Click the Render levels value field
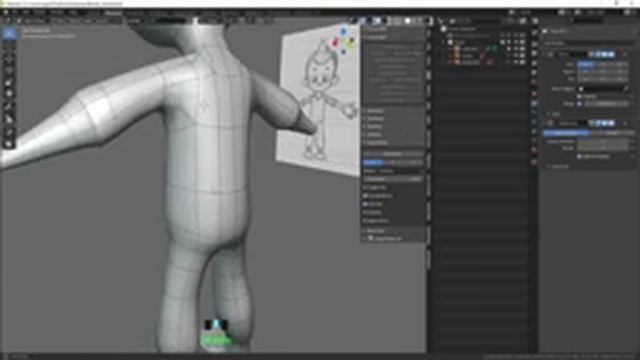The image size is (640, 360). [x=602, y=149]
